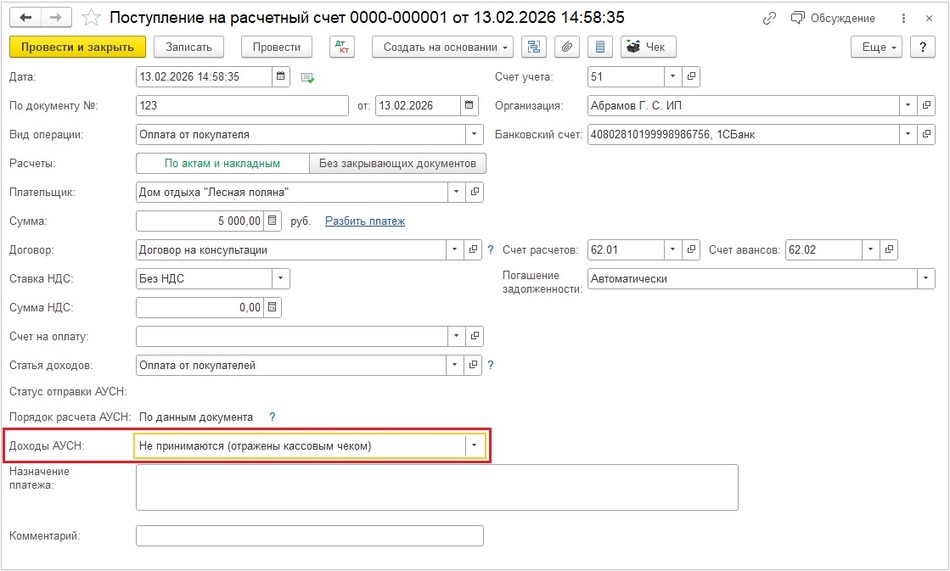Click Провести и закрыть button
Screen dimensions: 950x571
(77, 47)
